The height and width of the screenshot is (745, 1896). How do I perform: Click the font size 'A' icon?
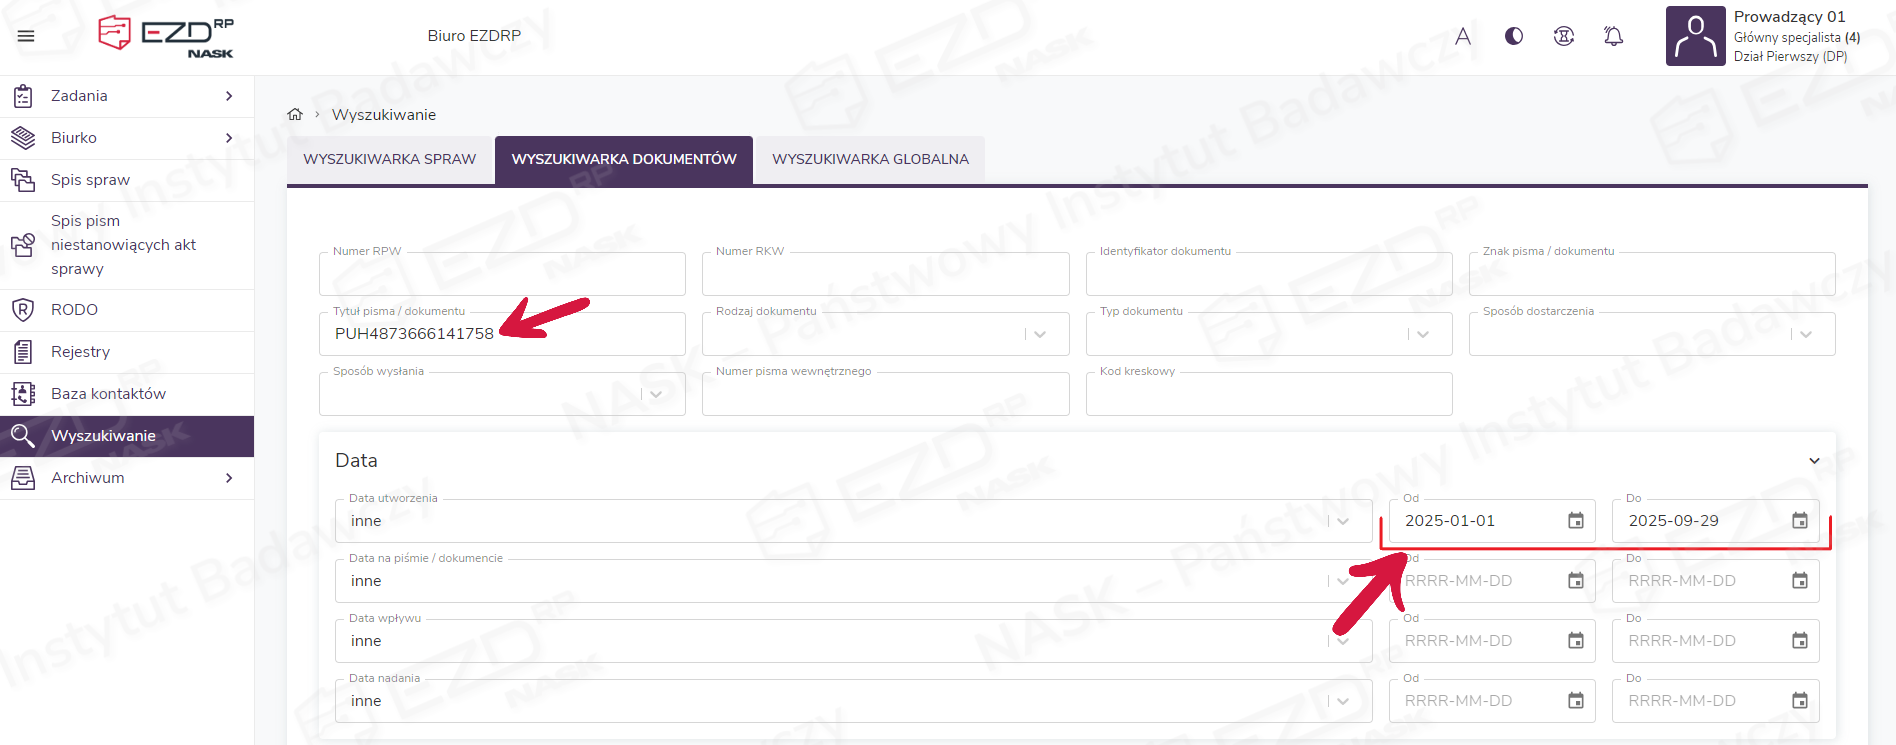pos(1463,36)
